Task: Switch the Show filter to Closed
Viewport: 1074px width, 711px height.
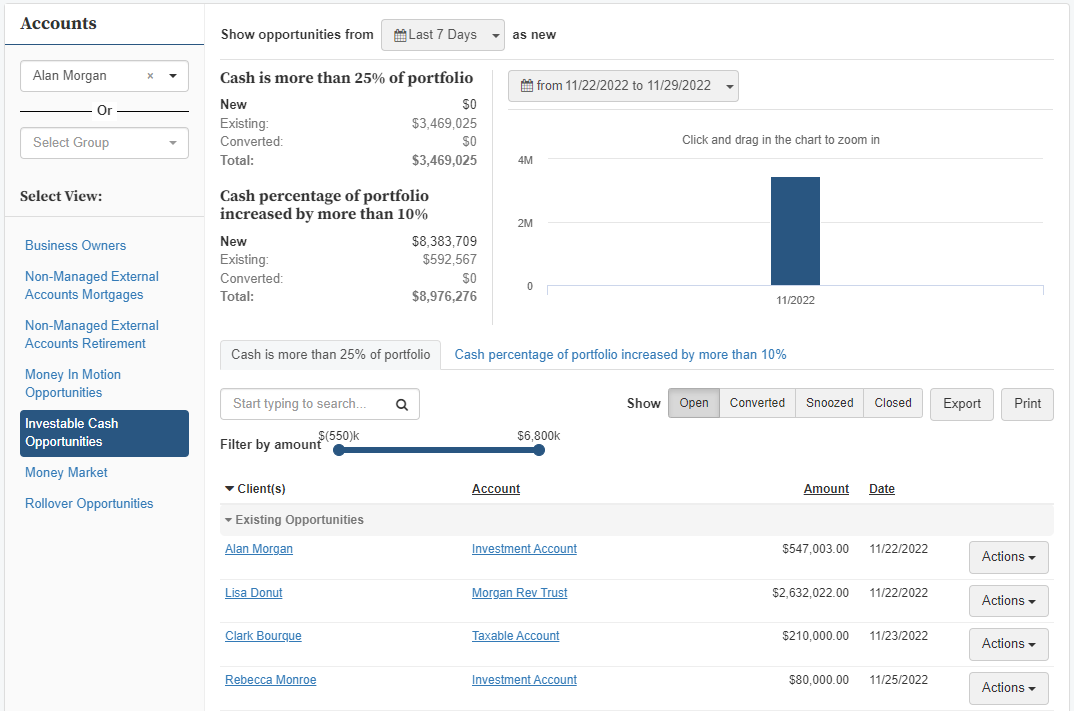Action: coord(892,403)
